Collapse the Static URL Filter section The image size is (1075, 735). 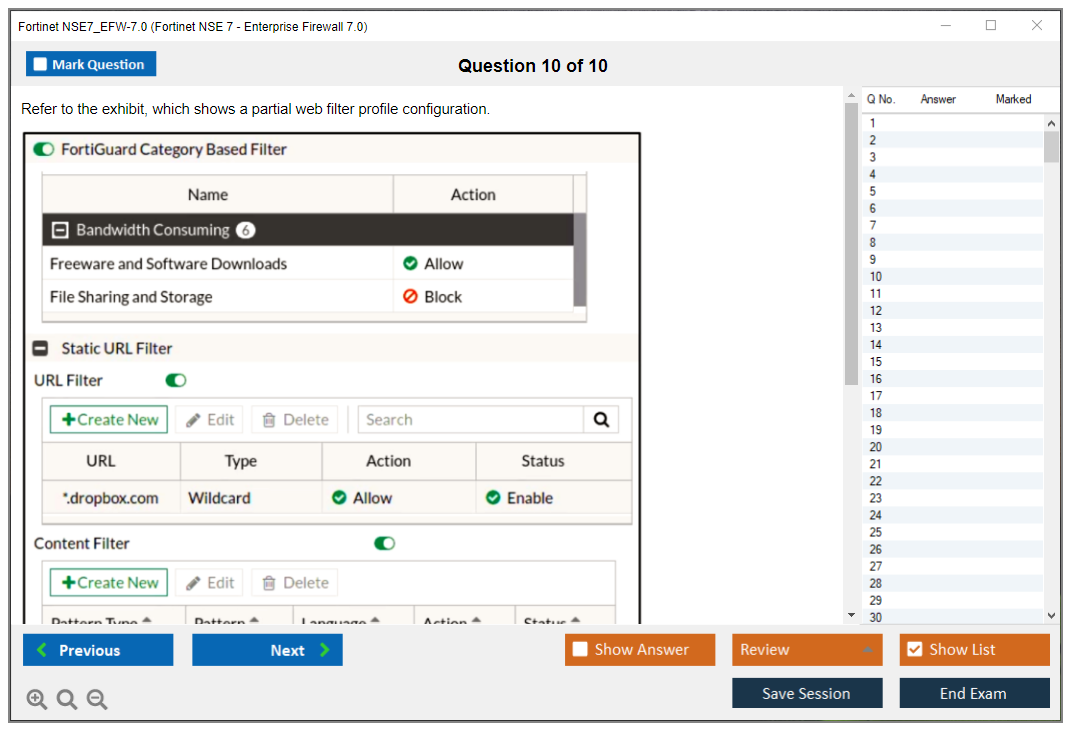tap(41, 349)
